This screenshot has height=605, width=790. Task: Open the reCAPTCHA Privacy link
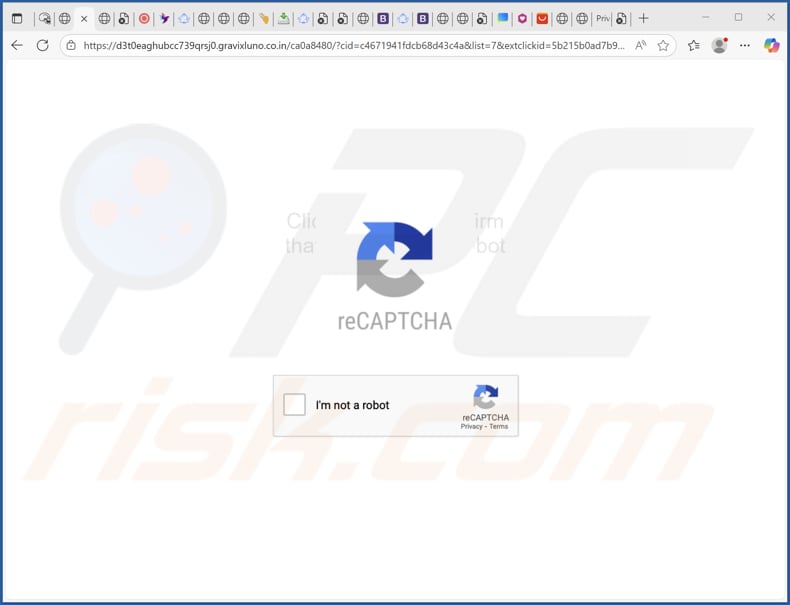471,427
